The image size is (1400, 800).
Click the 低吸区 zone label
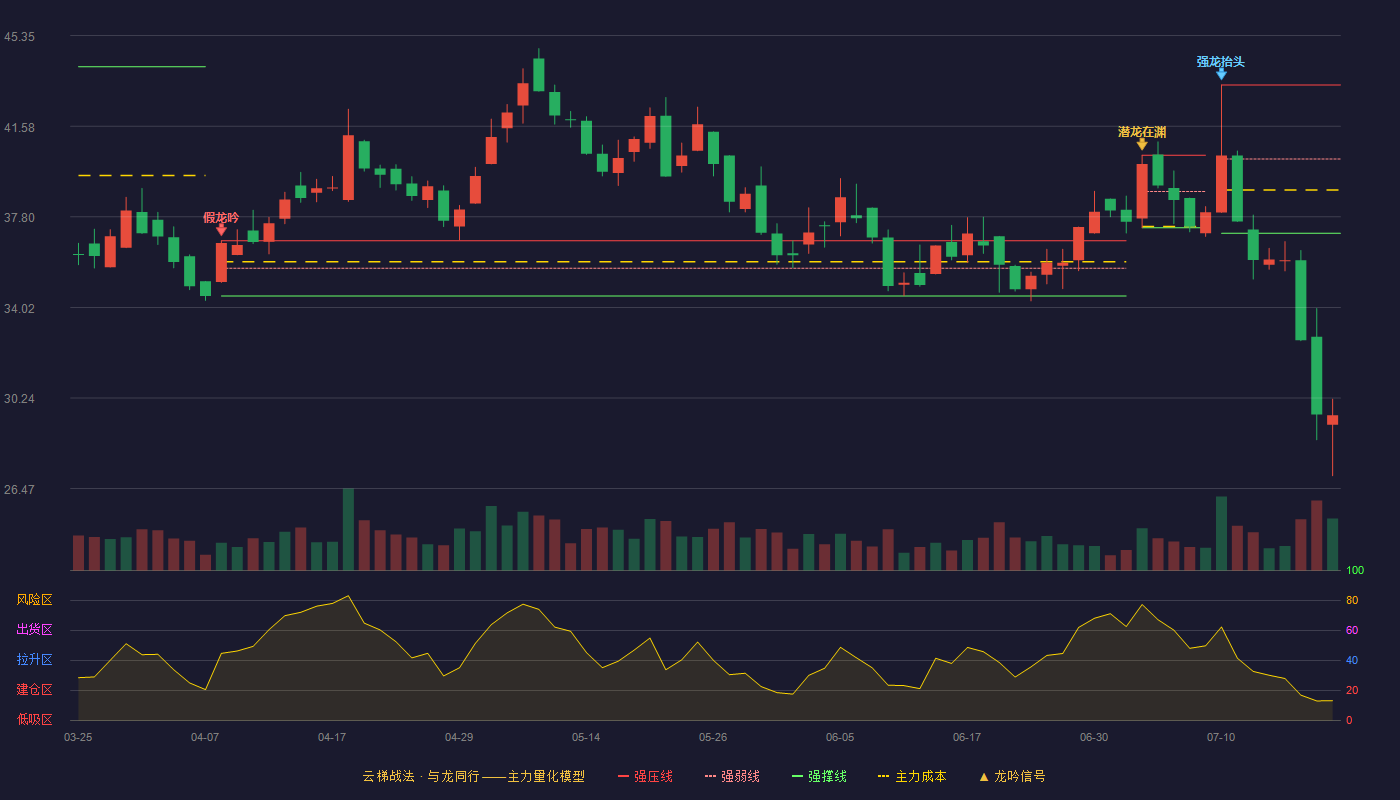(x=34, y=719)
